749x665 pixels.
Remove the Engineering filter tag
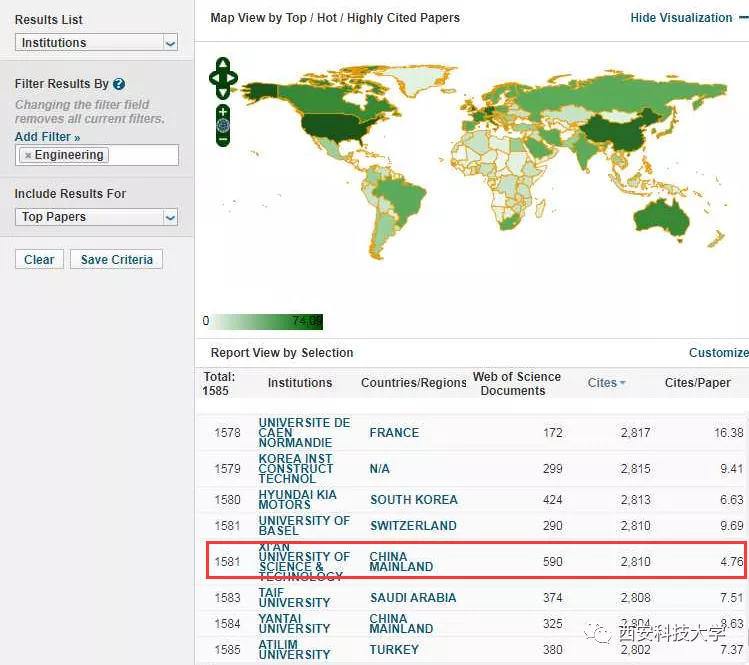[x=27, y=155]
